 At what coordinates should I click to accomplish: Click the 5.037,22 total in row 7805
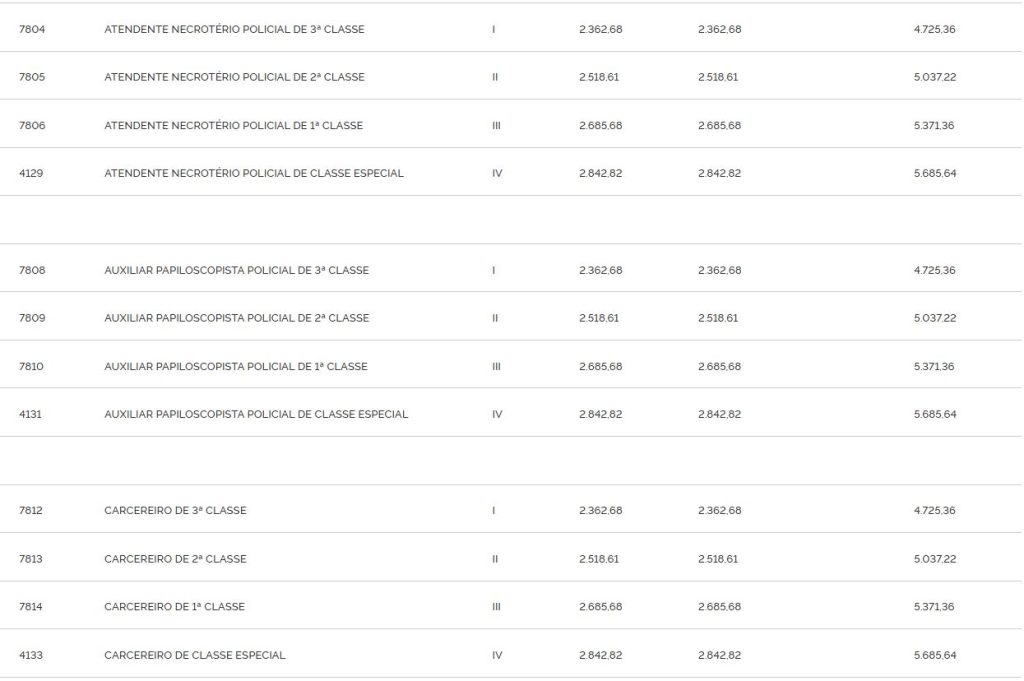pos(934,77)
